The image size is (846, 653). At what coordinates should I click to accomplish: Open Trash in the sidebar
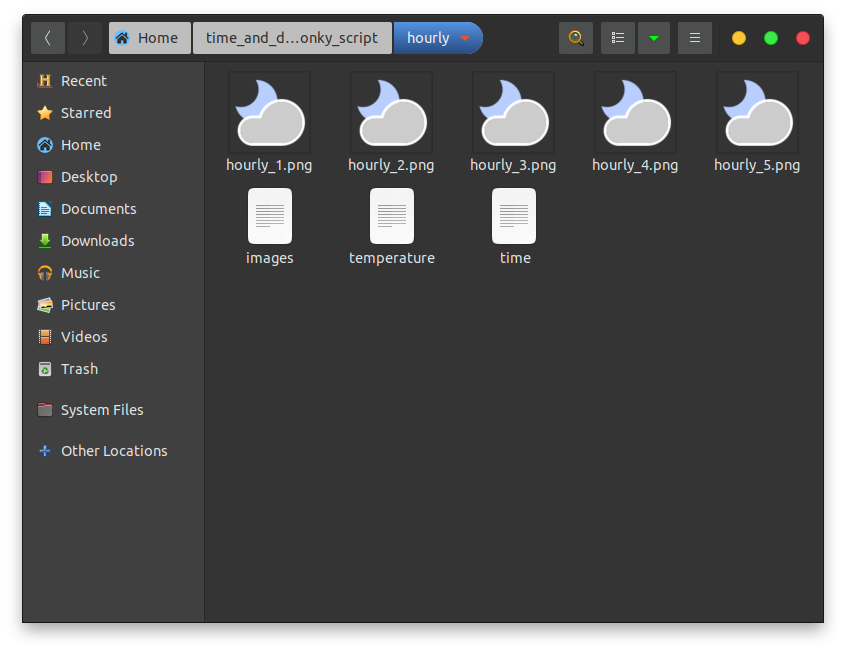pyautogui.click(x=113, y=369)
